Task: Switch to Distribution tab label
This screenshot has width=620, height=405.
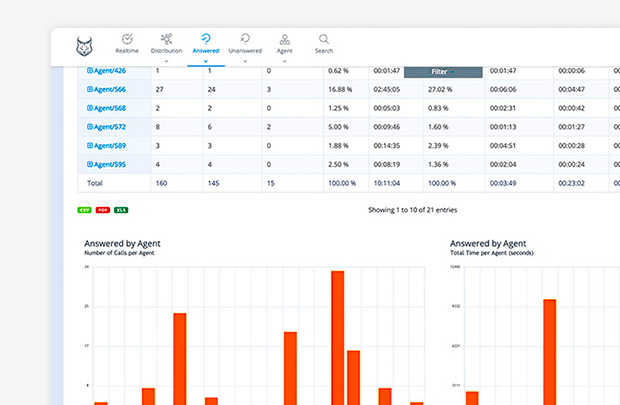Action: (x=166, y=51)
